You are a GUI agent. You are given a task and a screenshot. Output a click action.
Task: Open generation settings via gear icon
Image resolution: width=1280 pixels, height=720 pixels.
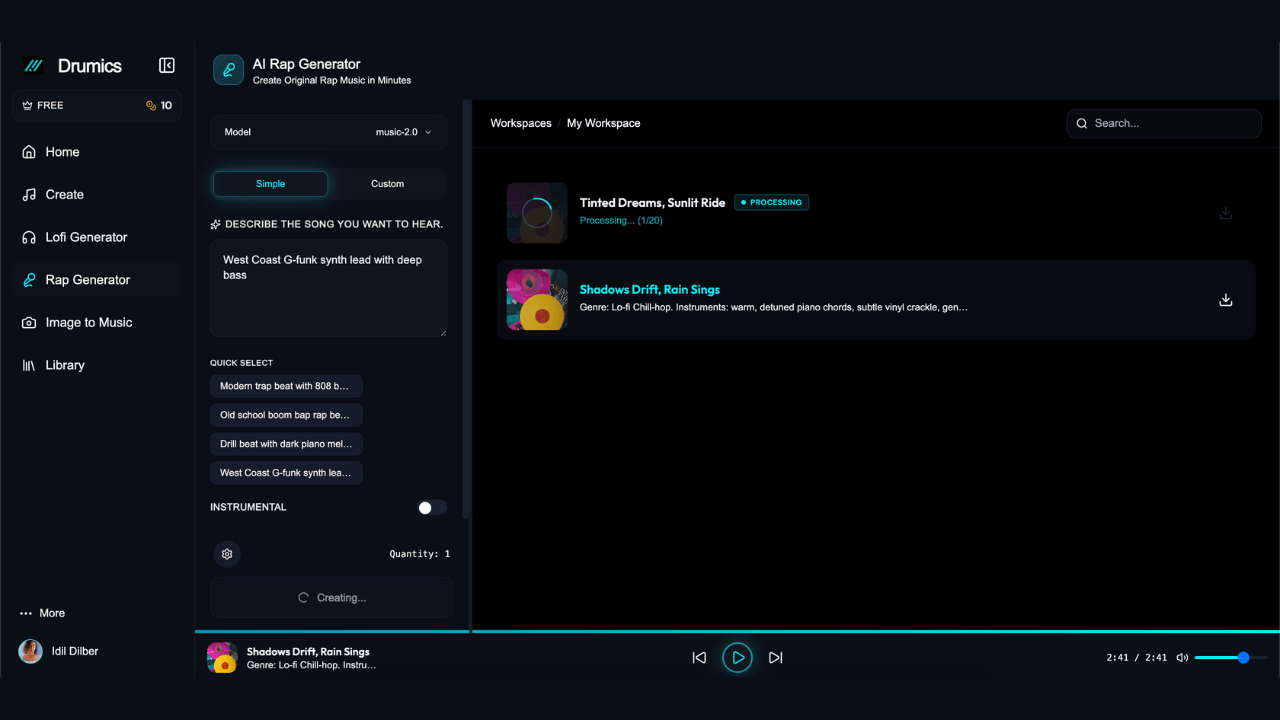(226, 553)
